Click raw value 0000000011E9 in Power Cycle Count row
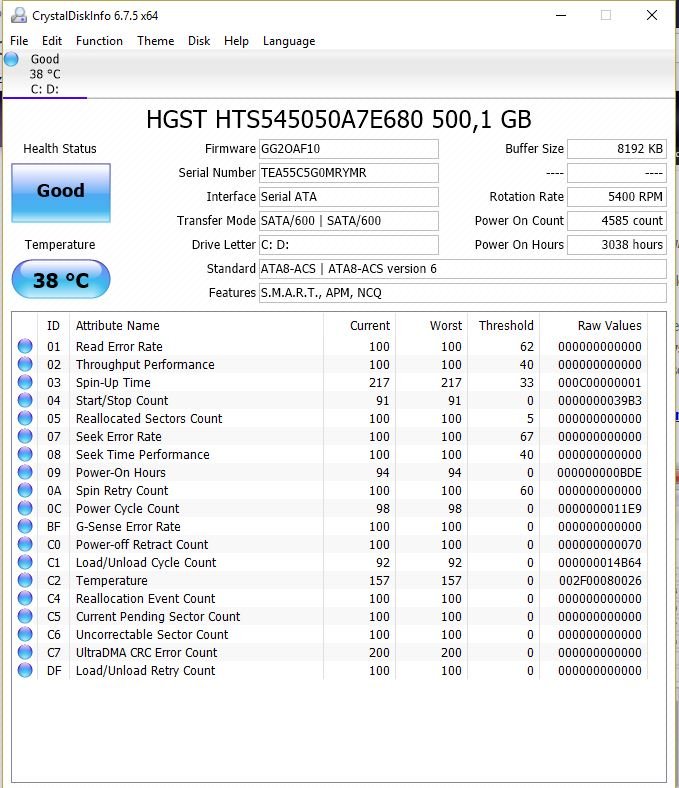679x788 pixels. point(600,509)
